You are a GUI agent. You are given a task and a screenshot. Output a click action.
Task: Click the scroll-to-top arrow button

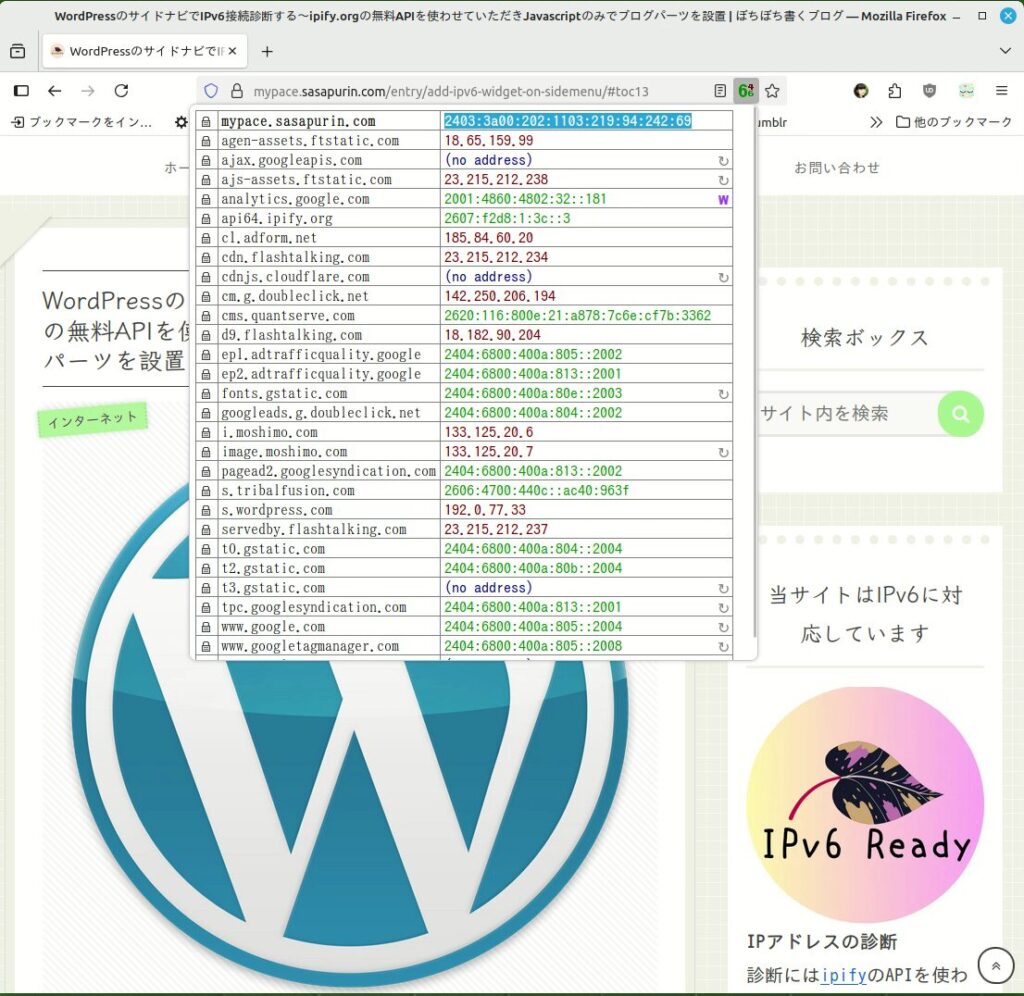[x=995, y=965]
